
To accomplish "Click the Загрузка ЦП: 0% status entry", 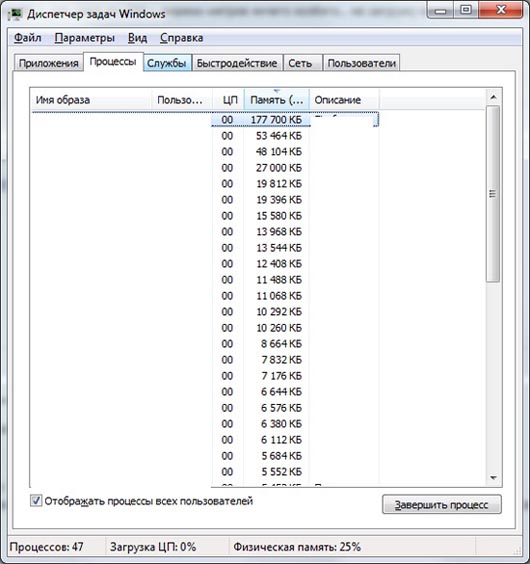I will (153, 547).
